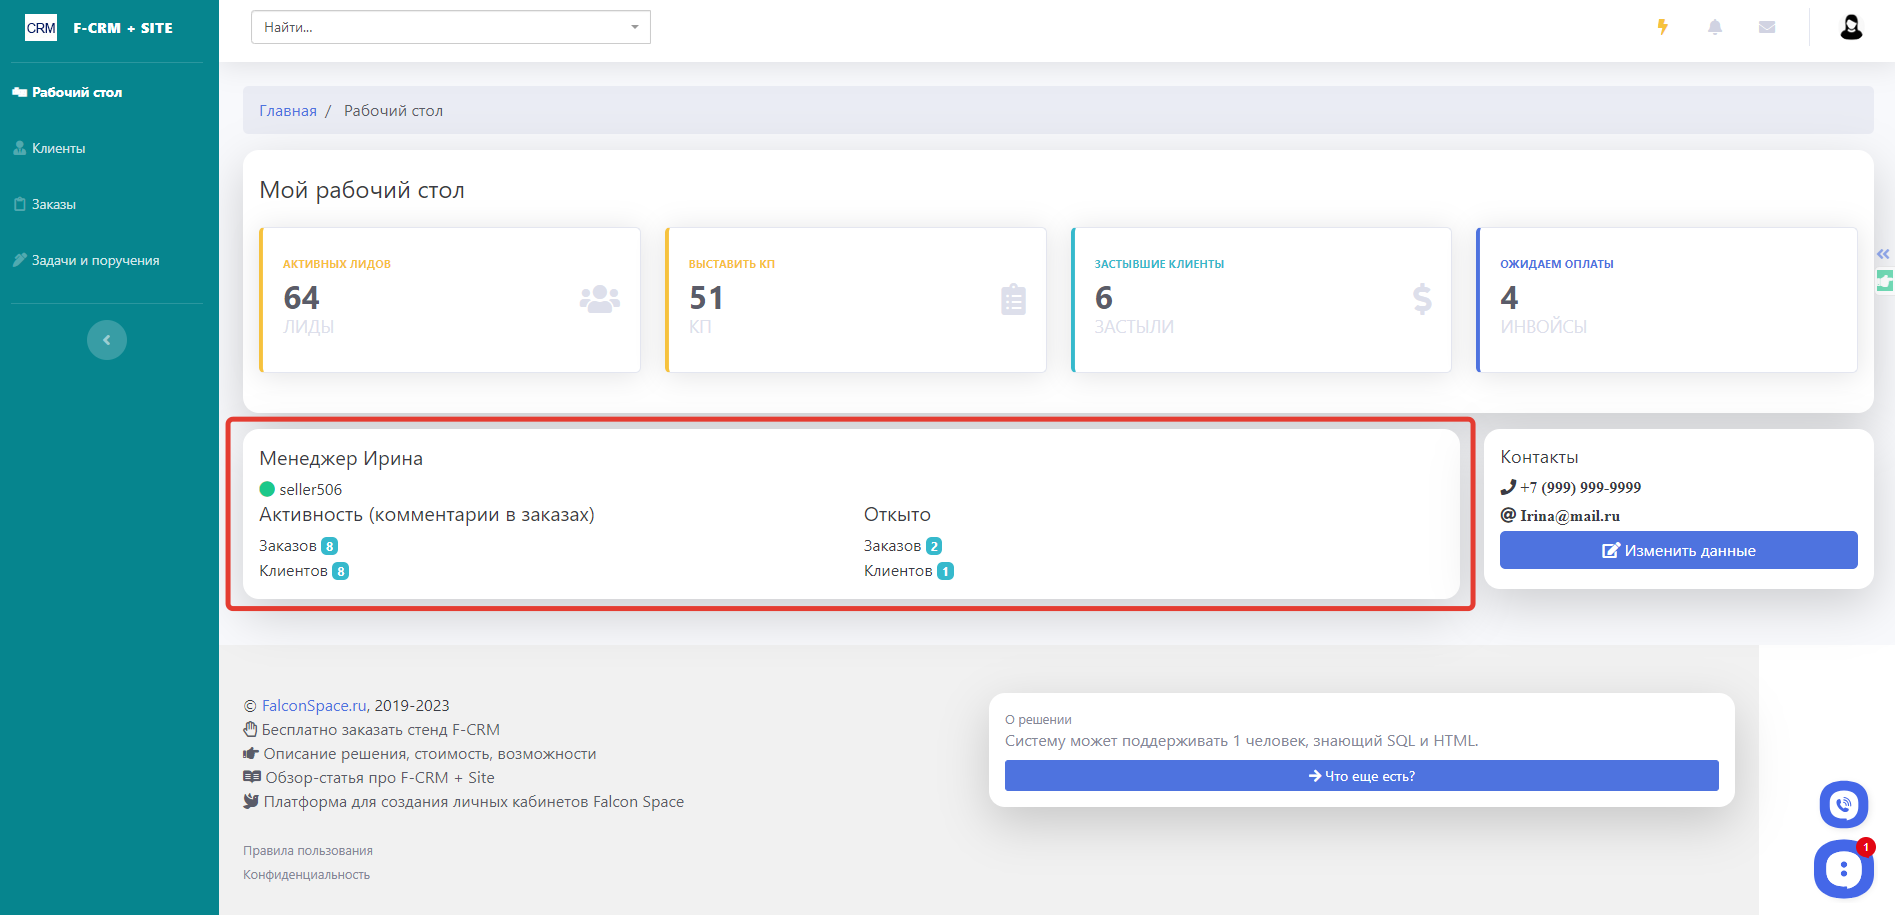Open the phone callback widget
Viewport: 1895px width, 915px height.
click(x=1843, y=804)
